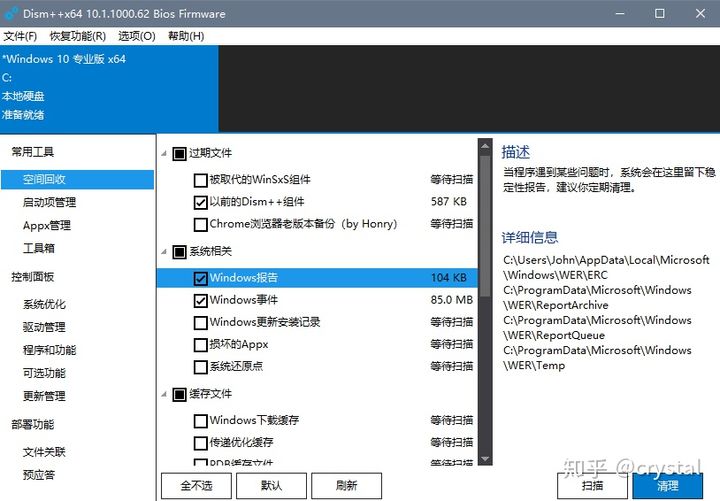
Task: Toggle the 系统相关 group checkbox
Action: coord(179,252)
